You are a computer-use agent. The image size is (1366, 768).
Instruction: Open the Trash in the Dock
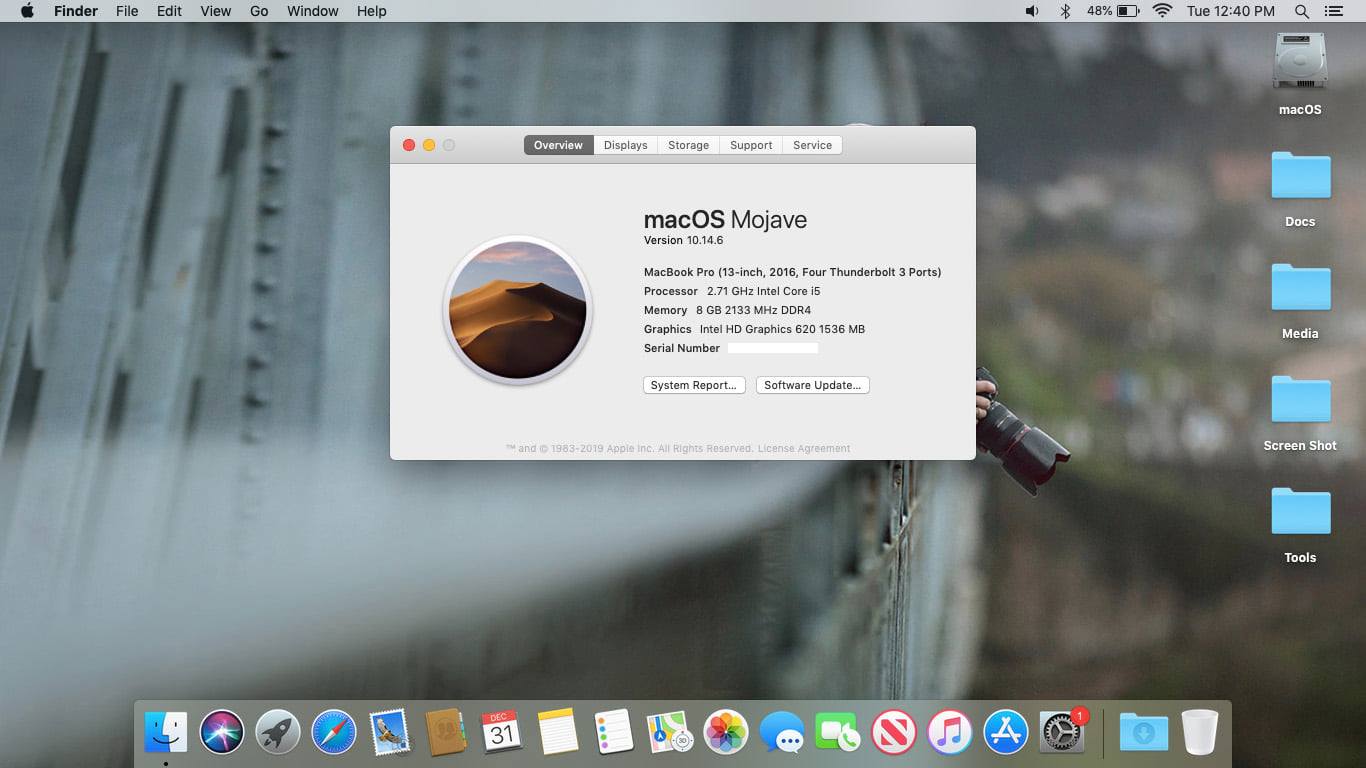pos(1199,732)
